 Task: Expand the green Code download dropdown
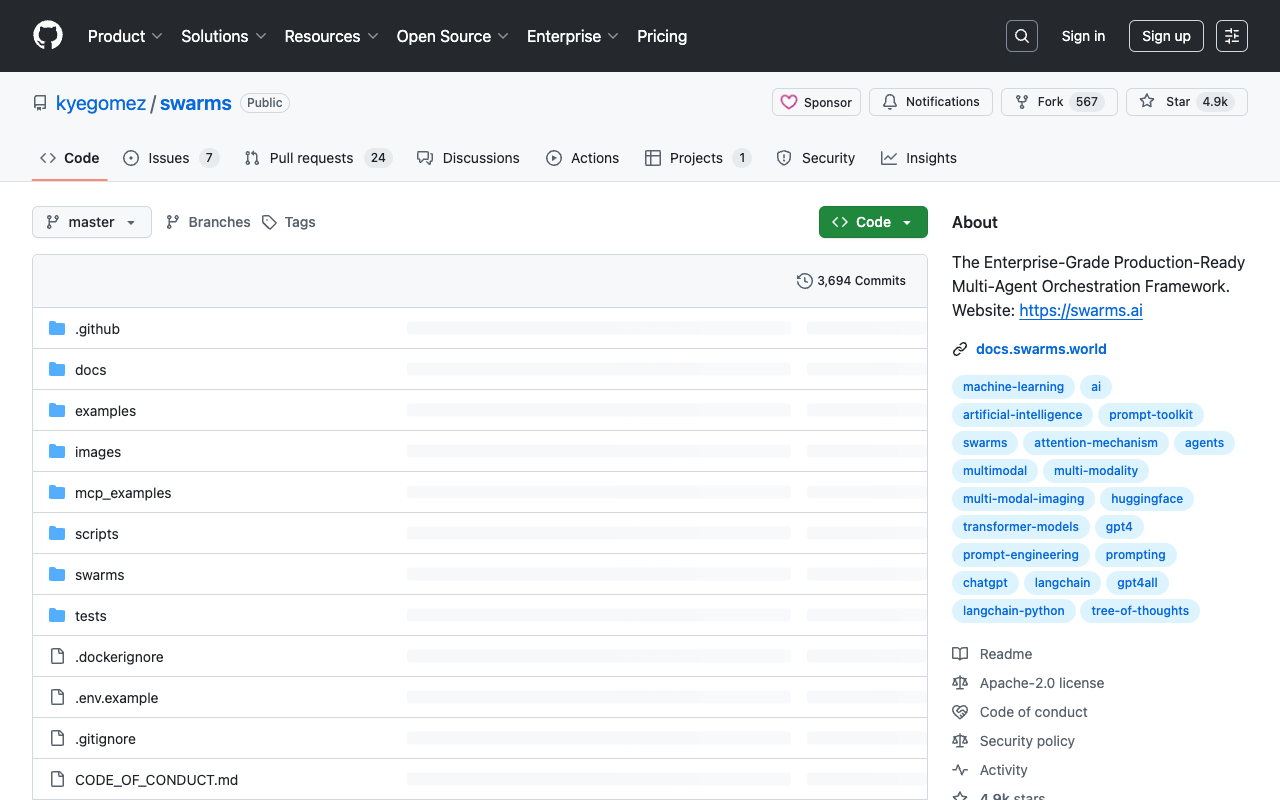(873, 222)
